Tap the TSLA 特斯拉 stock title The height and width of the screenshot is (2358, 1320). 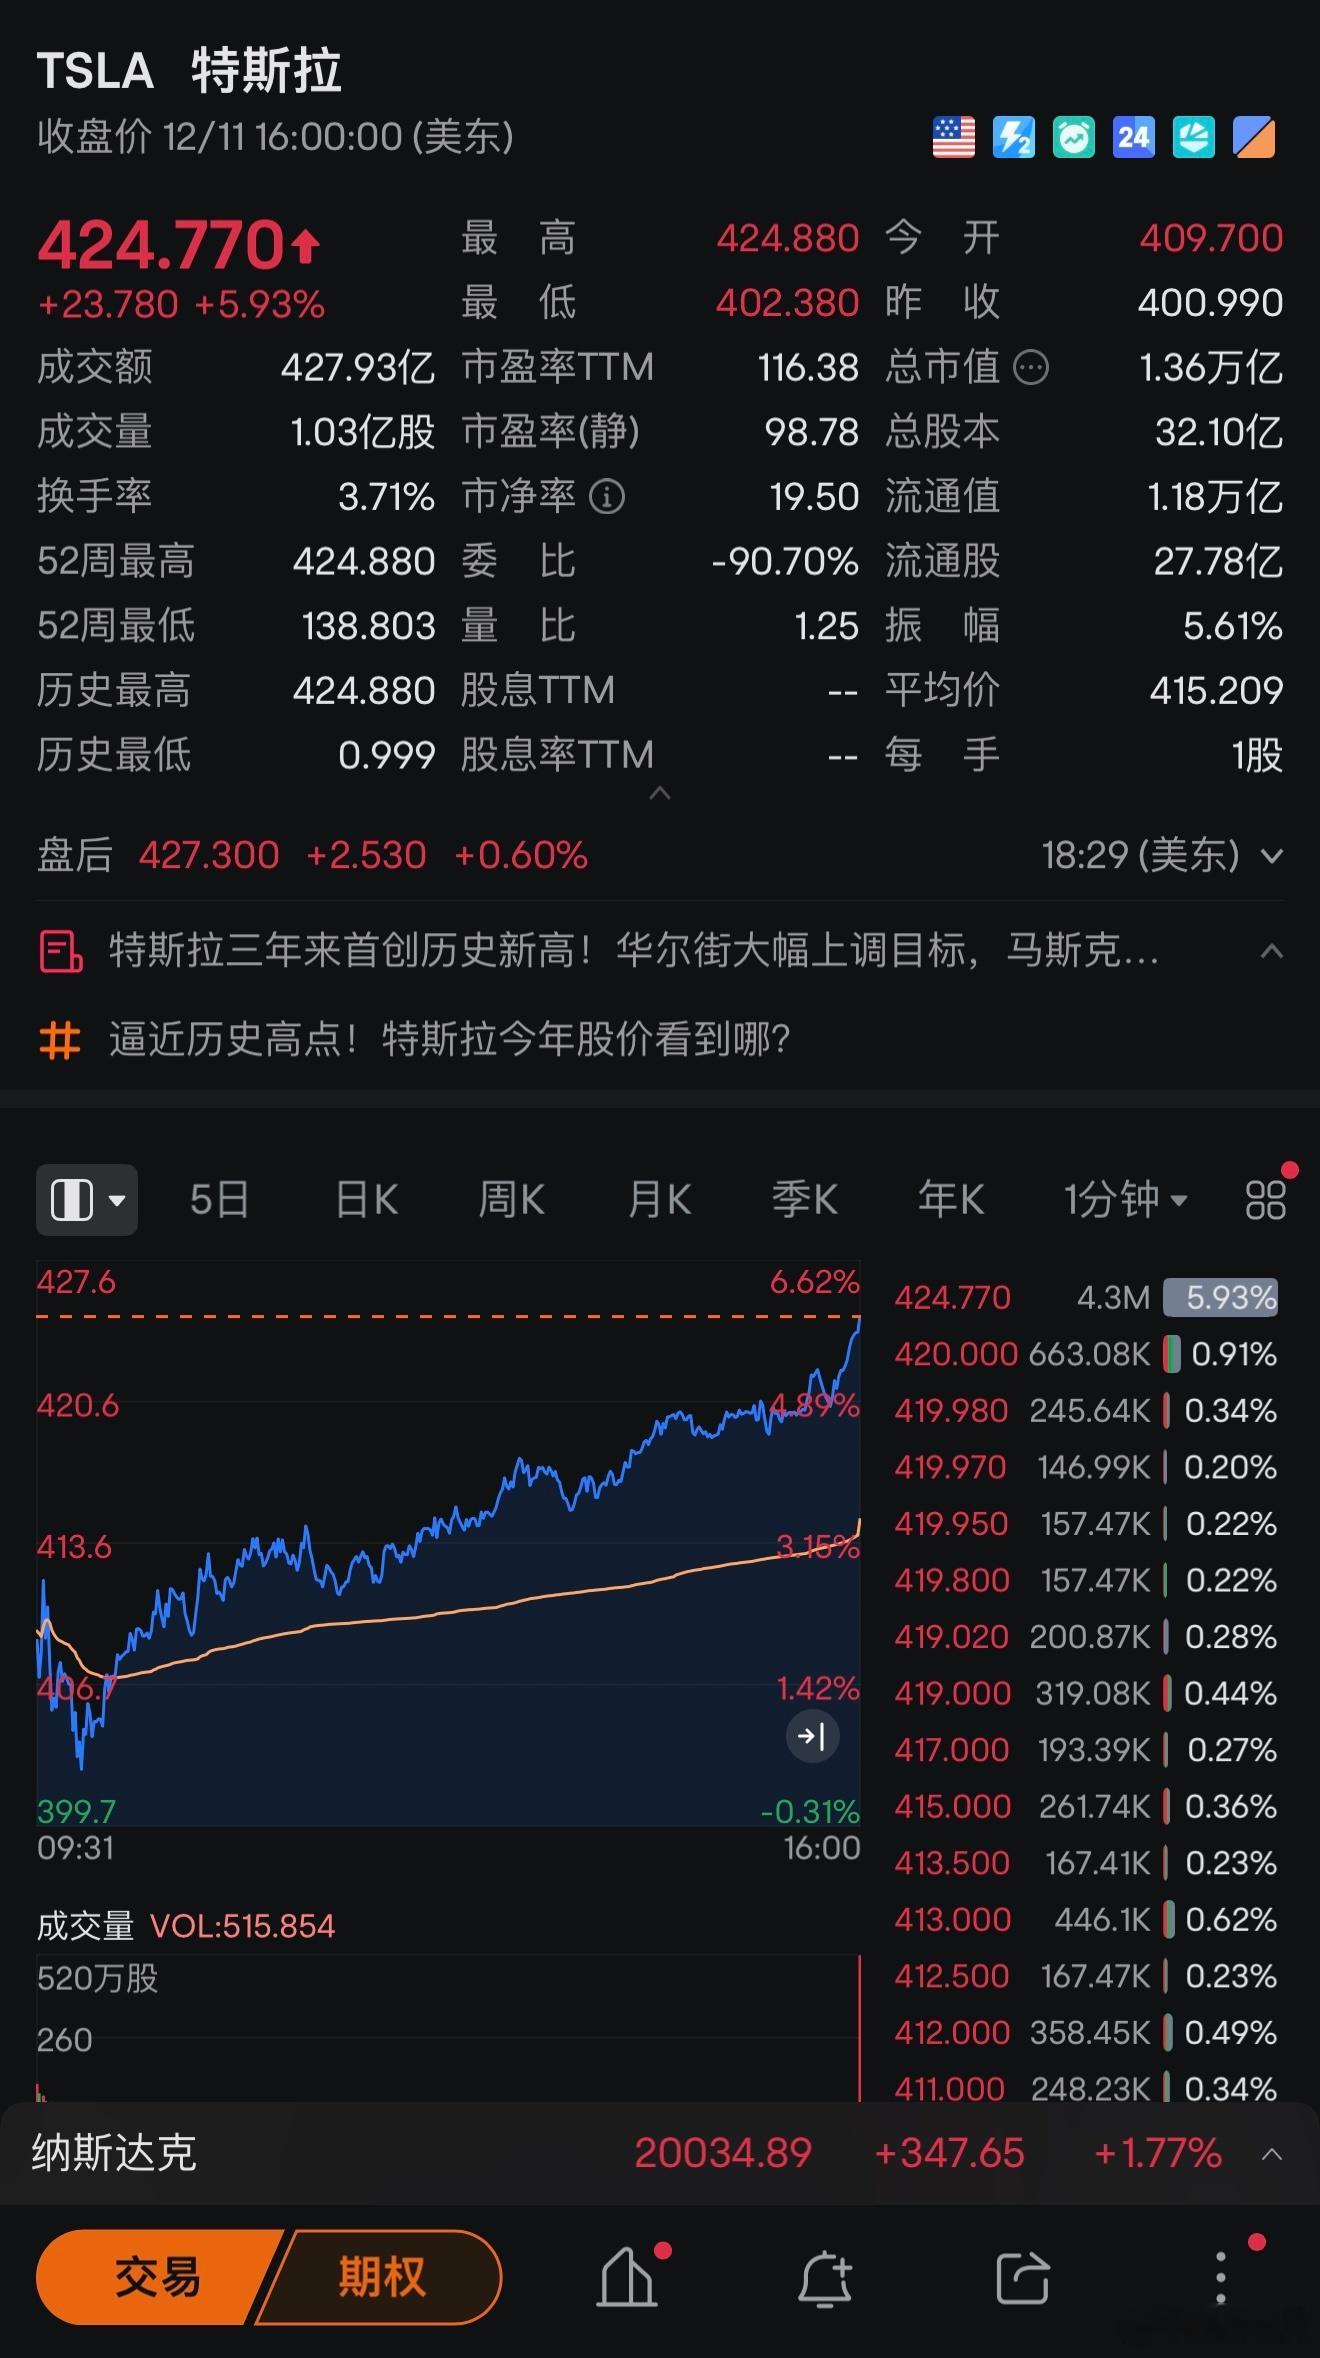[x=189, y=72]
